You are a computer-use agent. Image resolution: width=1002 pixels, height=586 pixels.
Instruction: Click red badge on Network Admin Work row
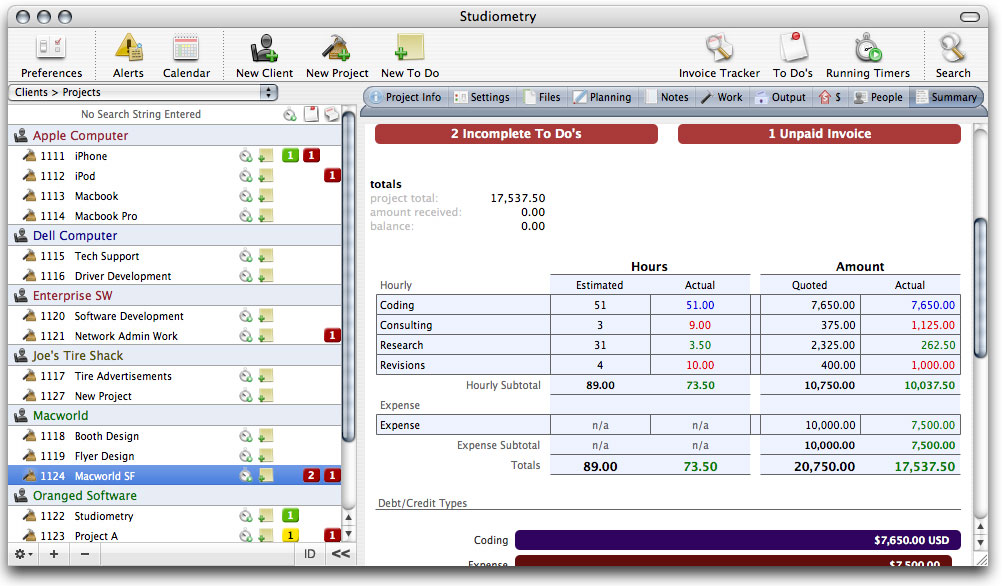332,335
